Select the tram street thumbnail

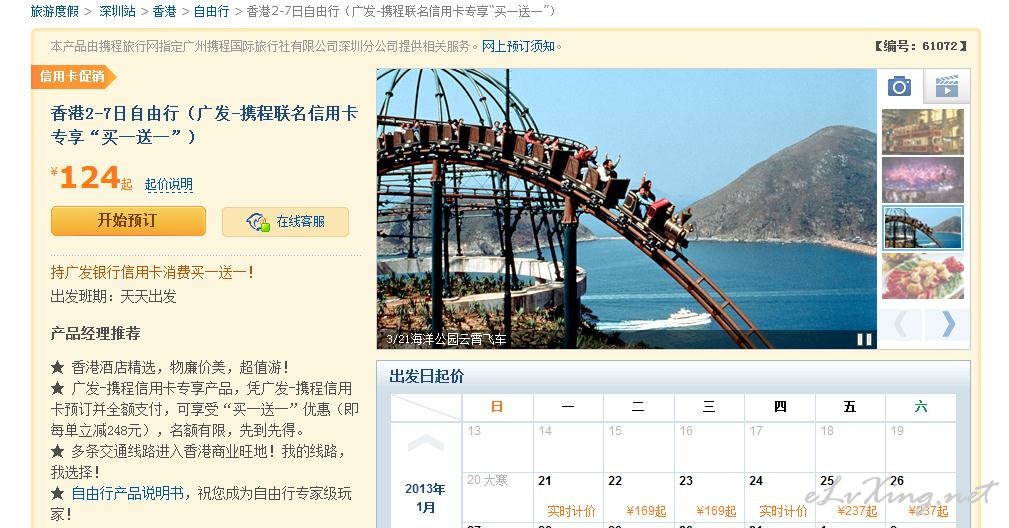[x=923, y=132]
